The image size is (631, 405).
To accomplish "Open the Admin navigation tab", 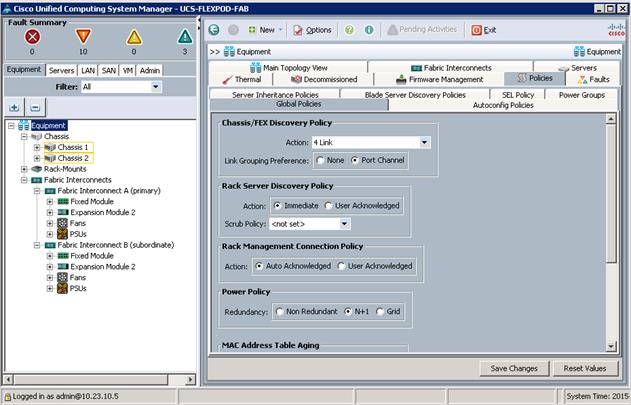I will [x=150, y=70].
